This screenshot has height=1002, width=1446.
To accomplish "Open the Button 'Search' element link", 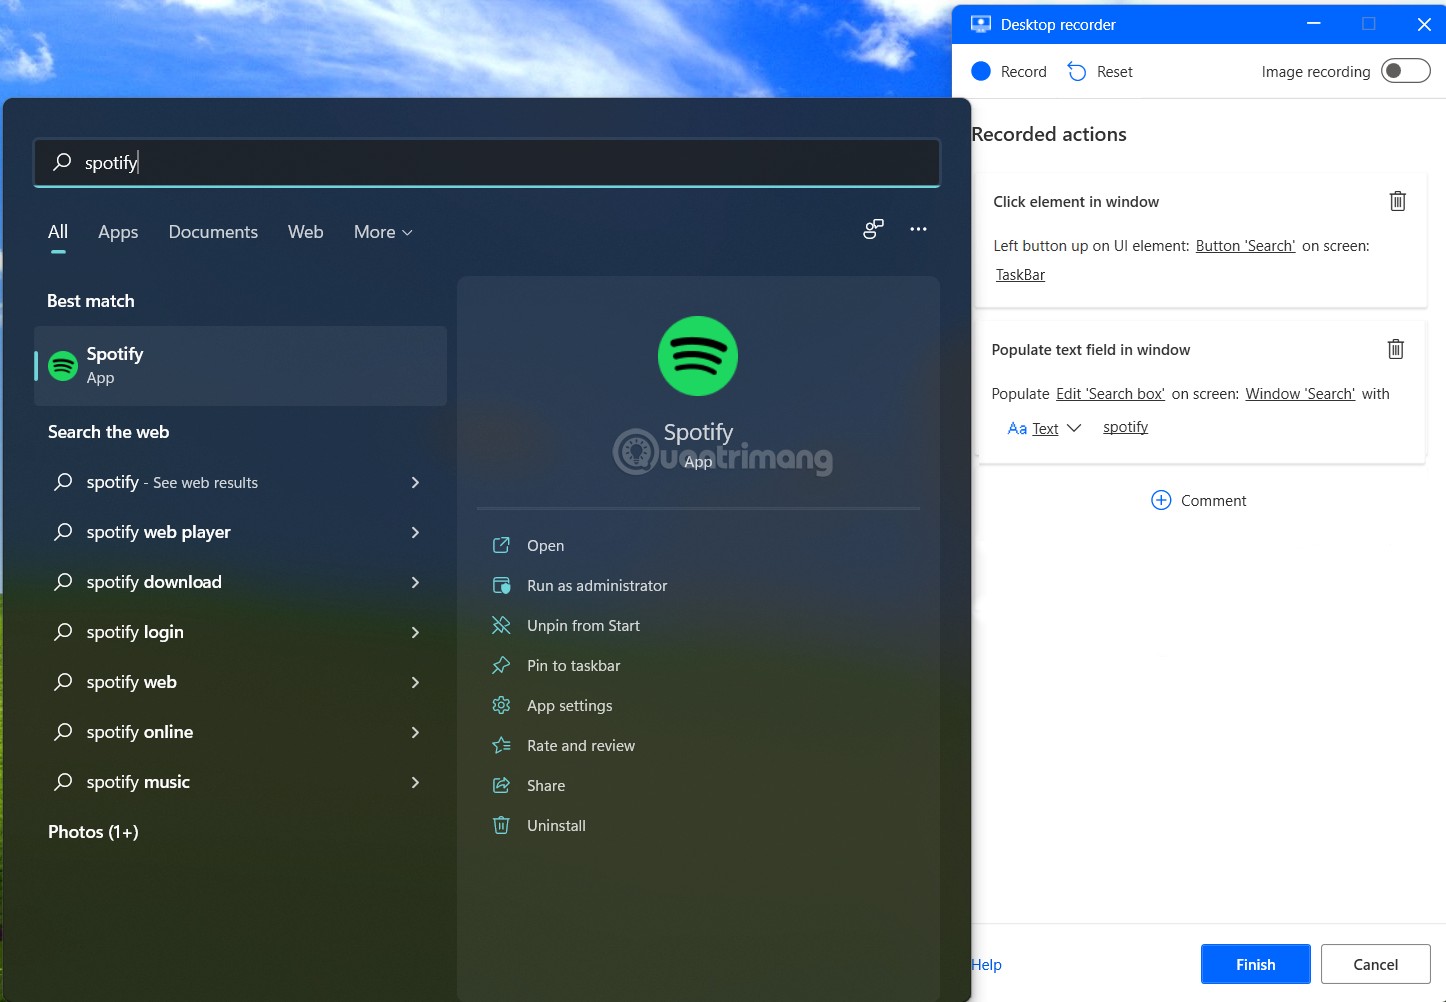I will (1245, 246).
